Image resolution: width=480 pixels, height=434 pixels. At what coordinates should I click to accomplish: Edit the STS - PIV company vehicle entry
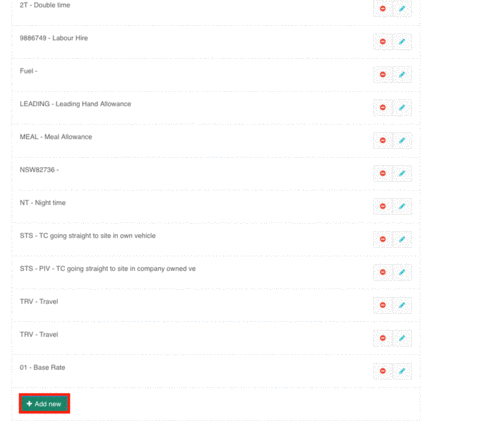click(402, 272)
